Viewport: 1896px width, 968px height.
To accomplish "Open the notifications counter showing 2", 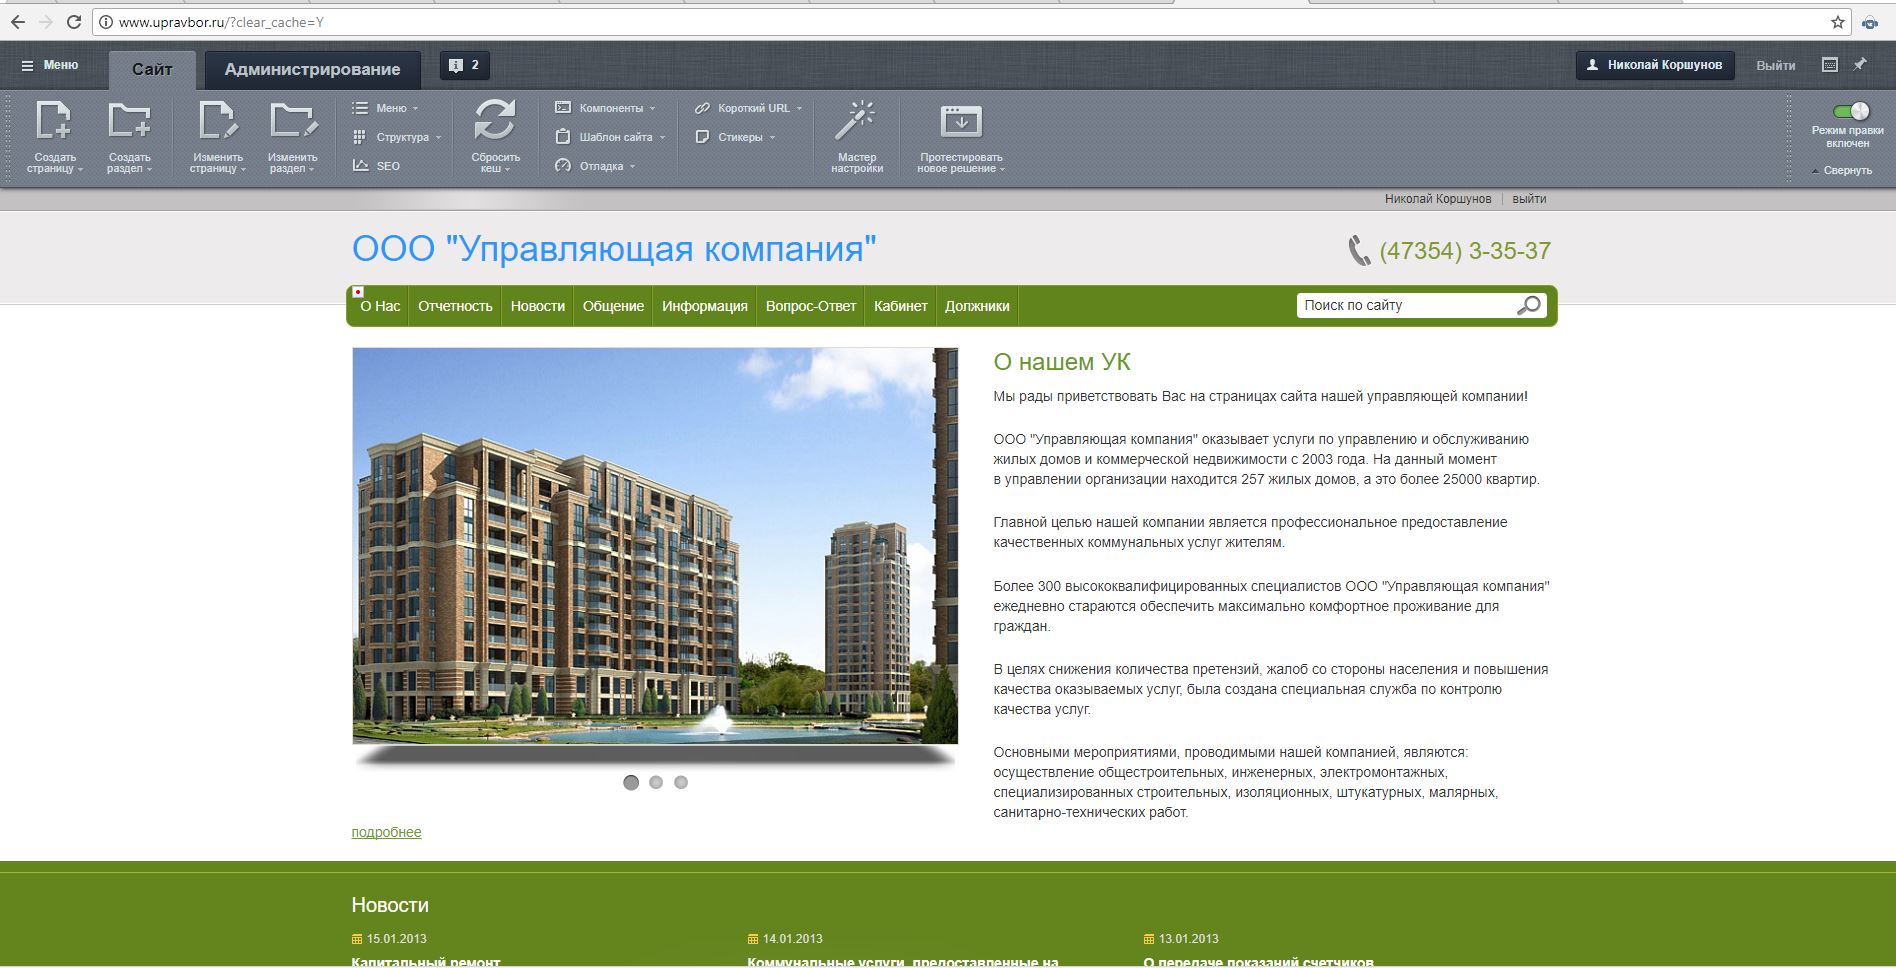I will pos(465,65).
